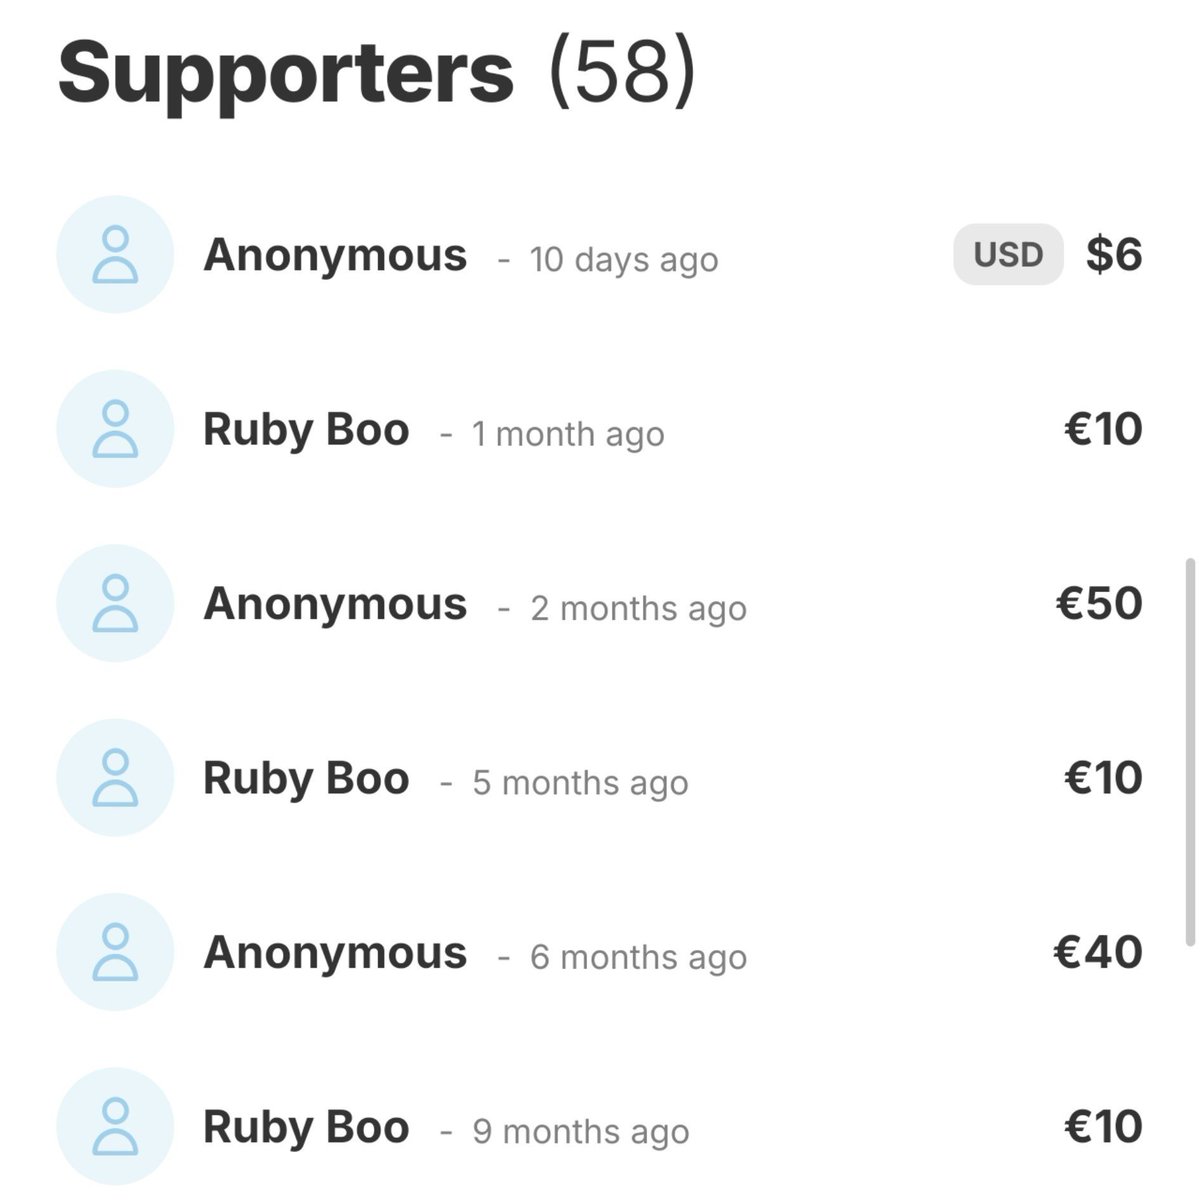Viewport: 1200px width, 1200px height.
Task: Click the supporter count (58)
Action: coord(621,74)
